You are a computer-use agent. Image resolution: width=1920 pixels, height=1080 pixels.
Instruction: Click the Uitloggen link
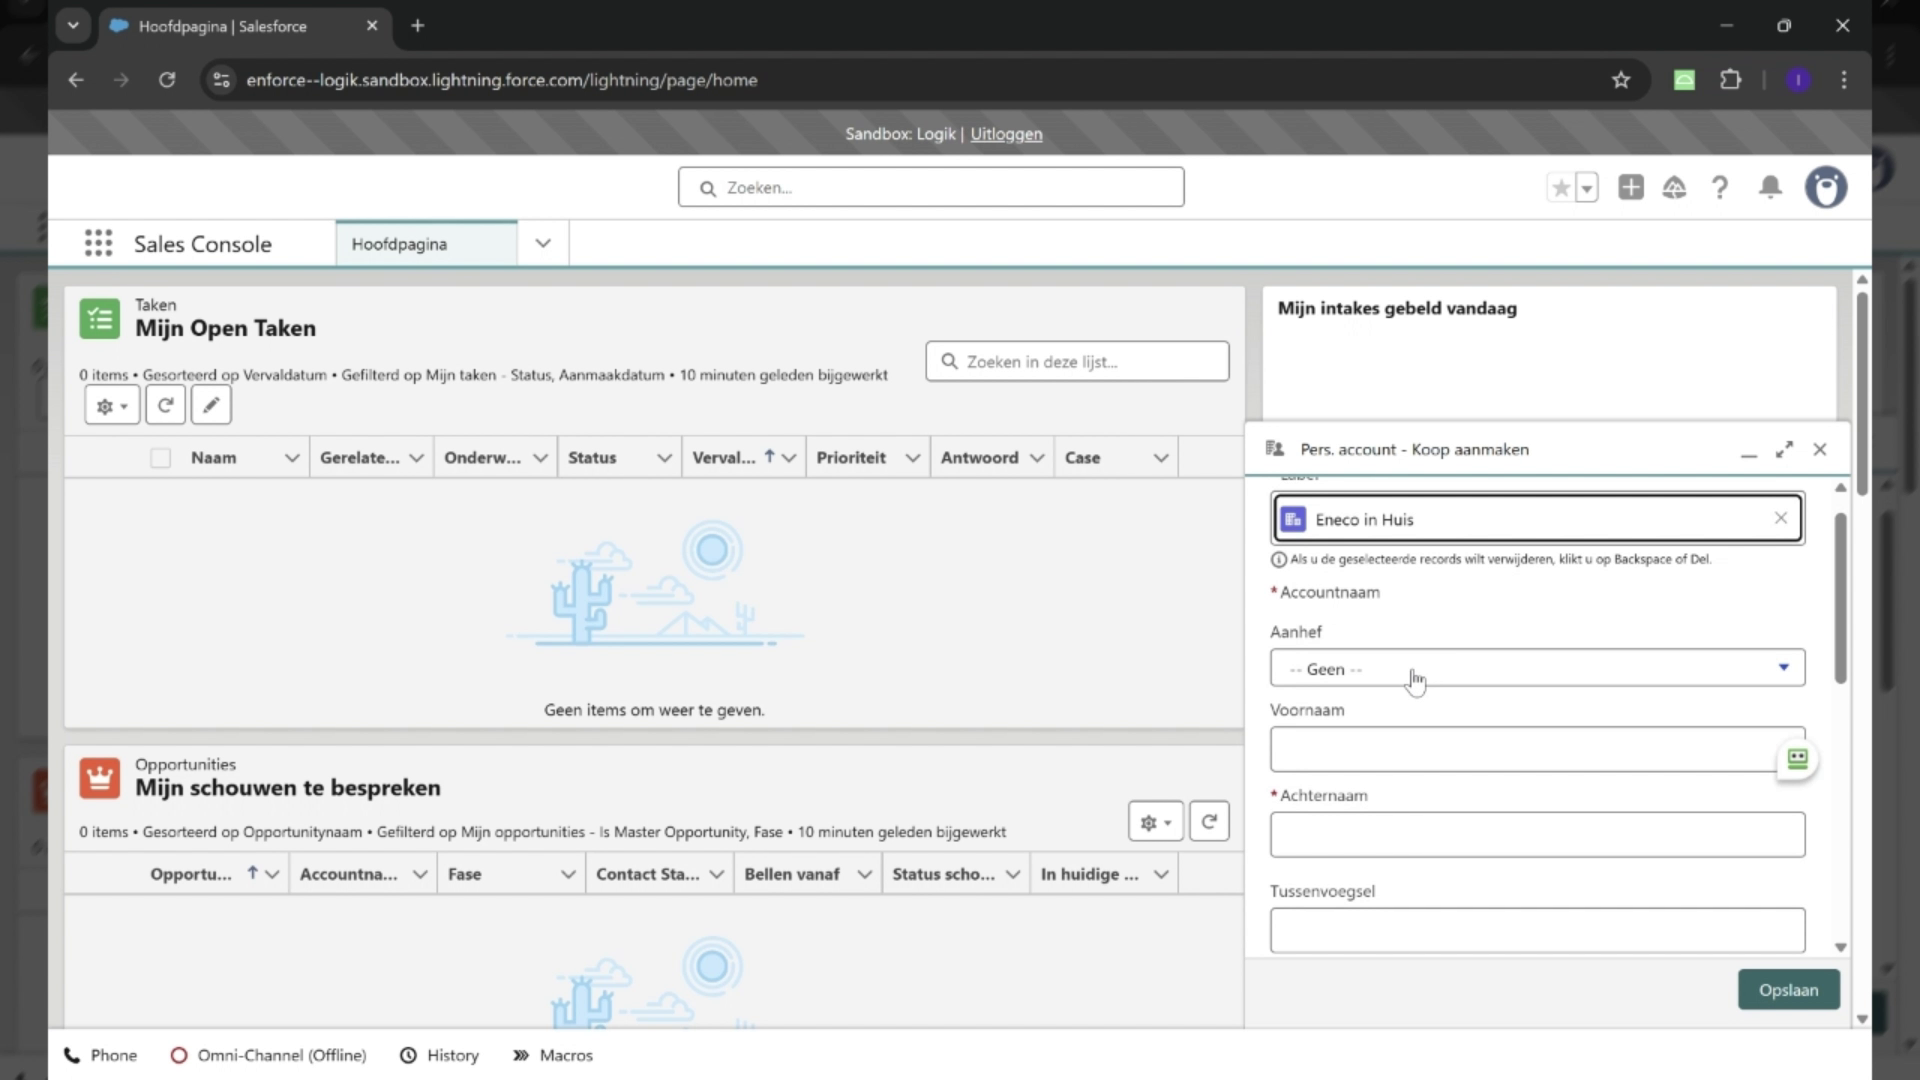click(x=1006, y=133)
